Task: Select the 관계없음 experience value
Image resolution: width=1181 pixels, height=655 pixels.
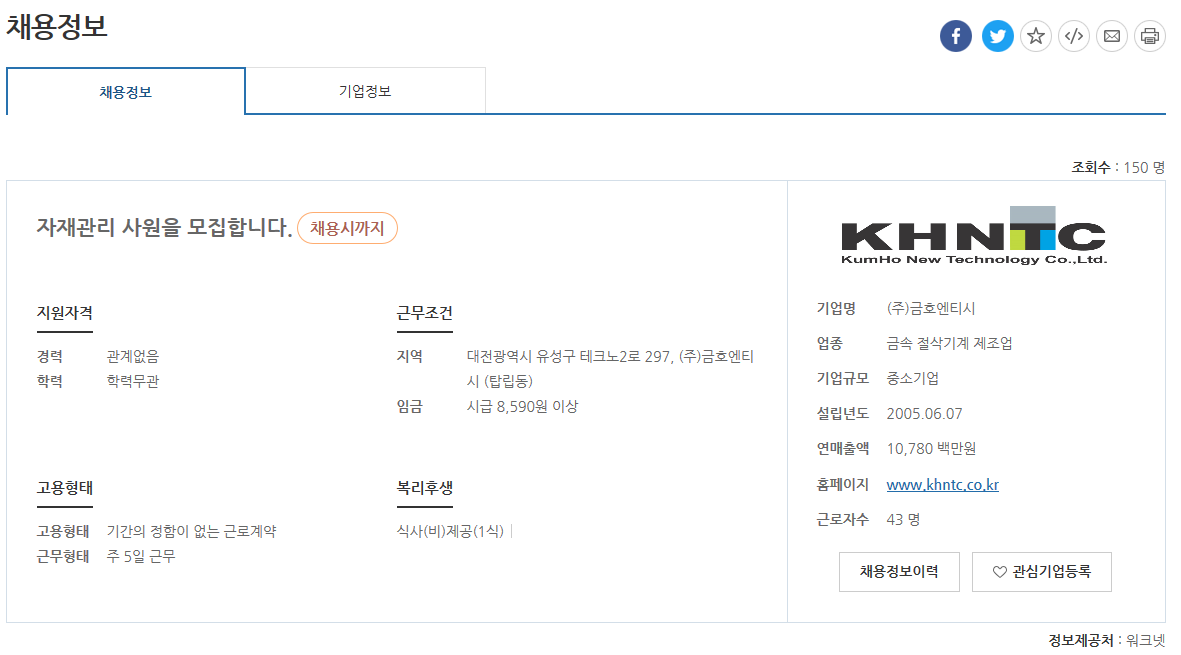Action: point(133,356)
